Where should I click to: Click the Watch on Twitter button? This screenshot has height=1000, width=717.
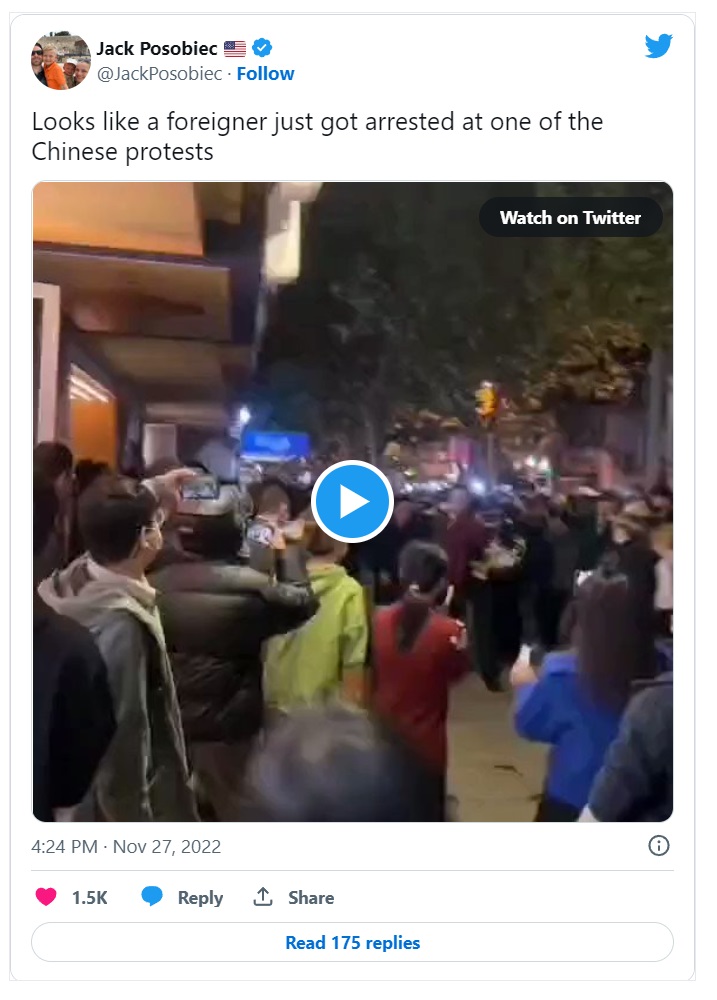[570, 217]
